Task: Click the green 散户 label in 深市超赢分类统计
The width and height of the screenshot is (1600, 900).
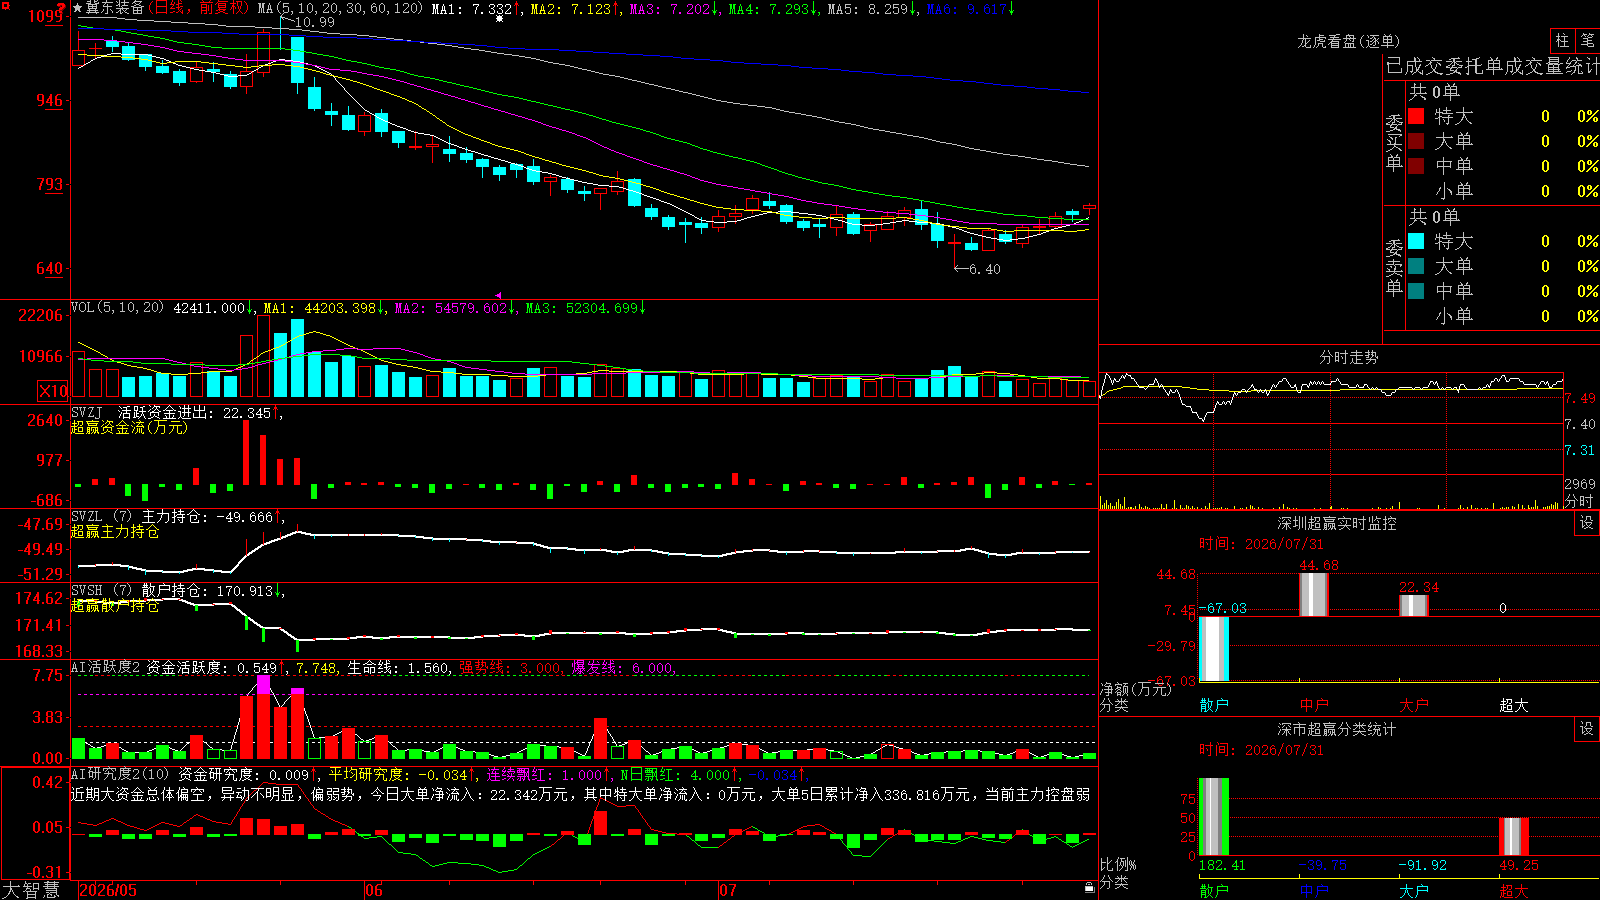Action: click(x=1214, y=890)
